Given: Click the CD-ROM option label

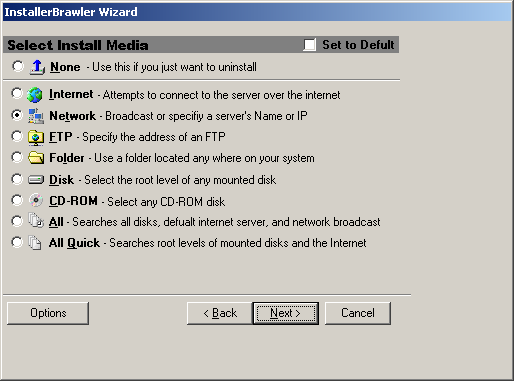Looking at the screenshot, I should point(73,201).
